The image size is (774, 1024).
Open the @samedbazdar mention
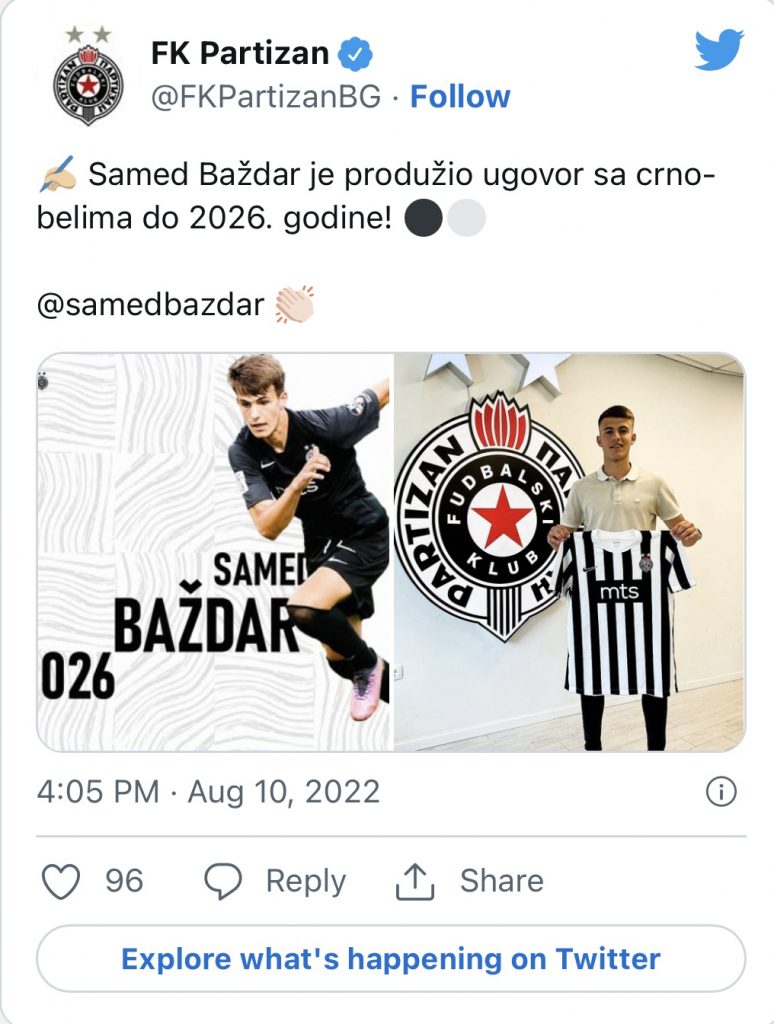(151, 304)
